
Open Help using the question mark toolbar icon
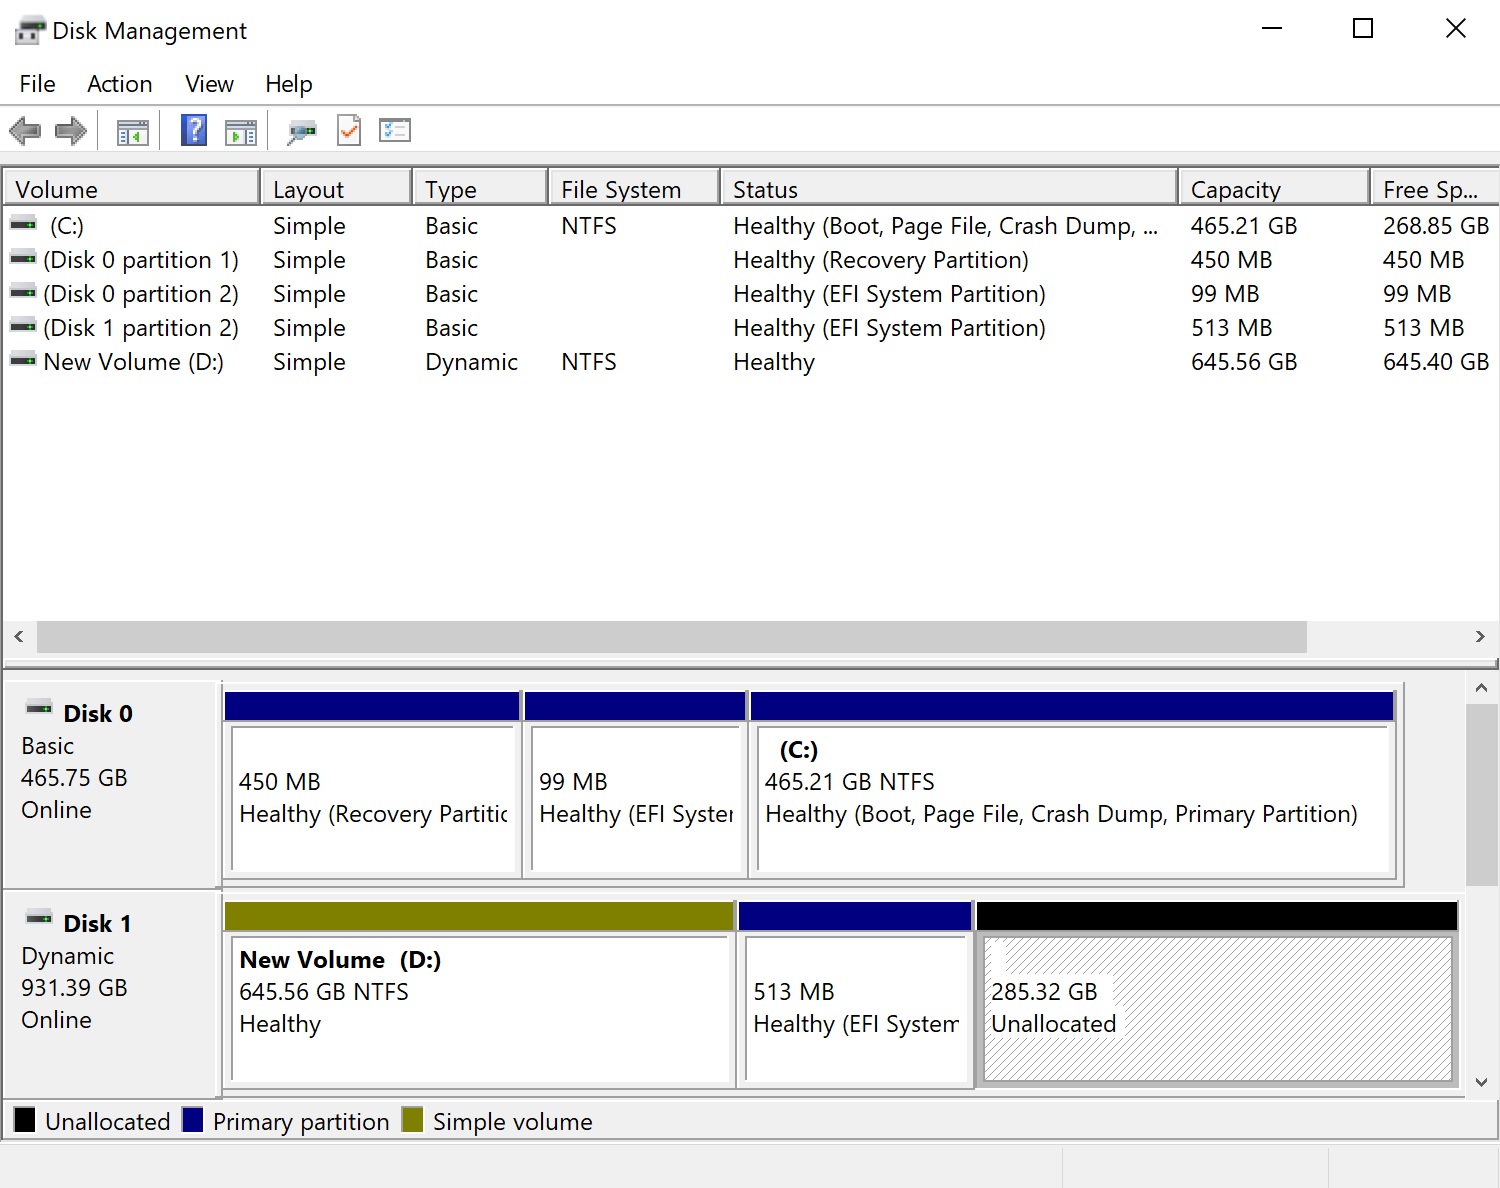coord(193,130)
